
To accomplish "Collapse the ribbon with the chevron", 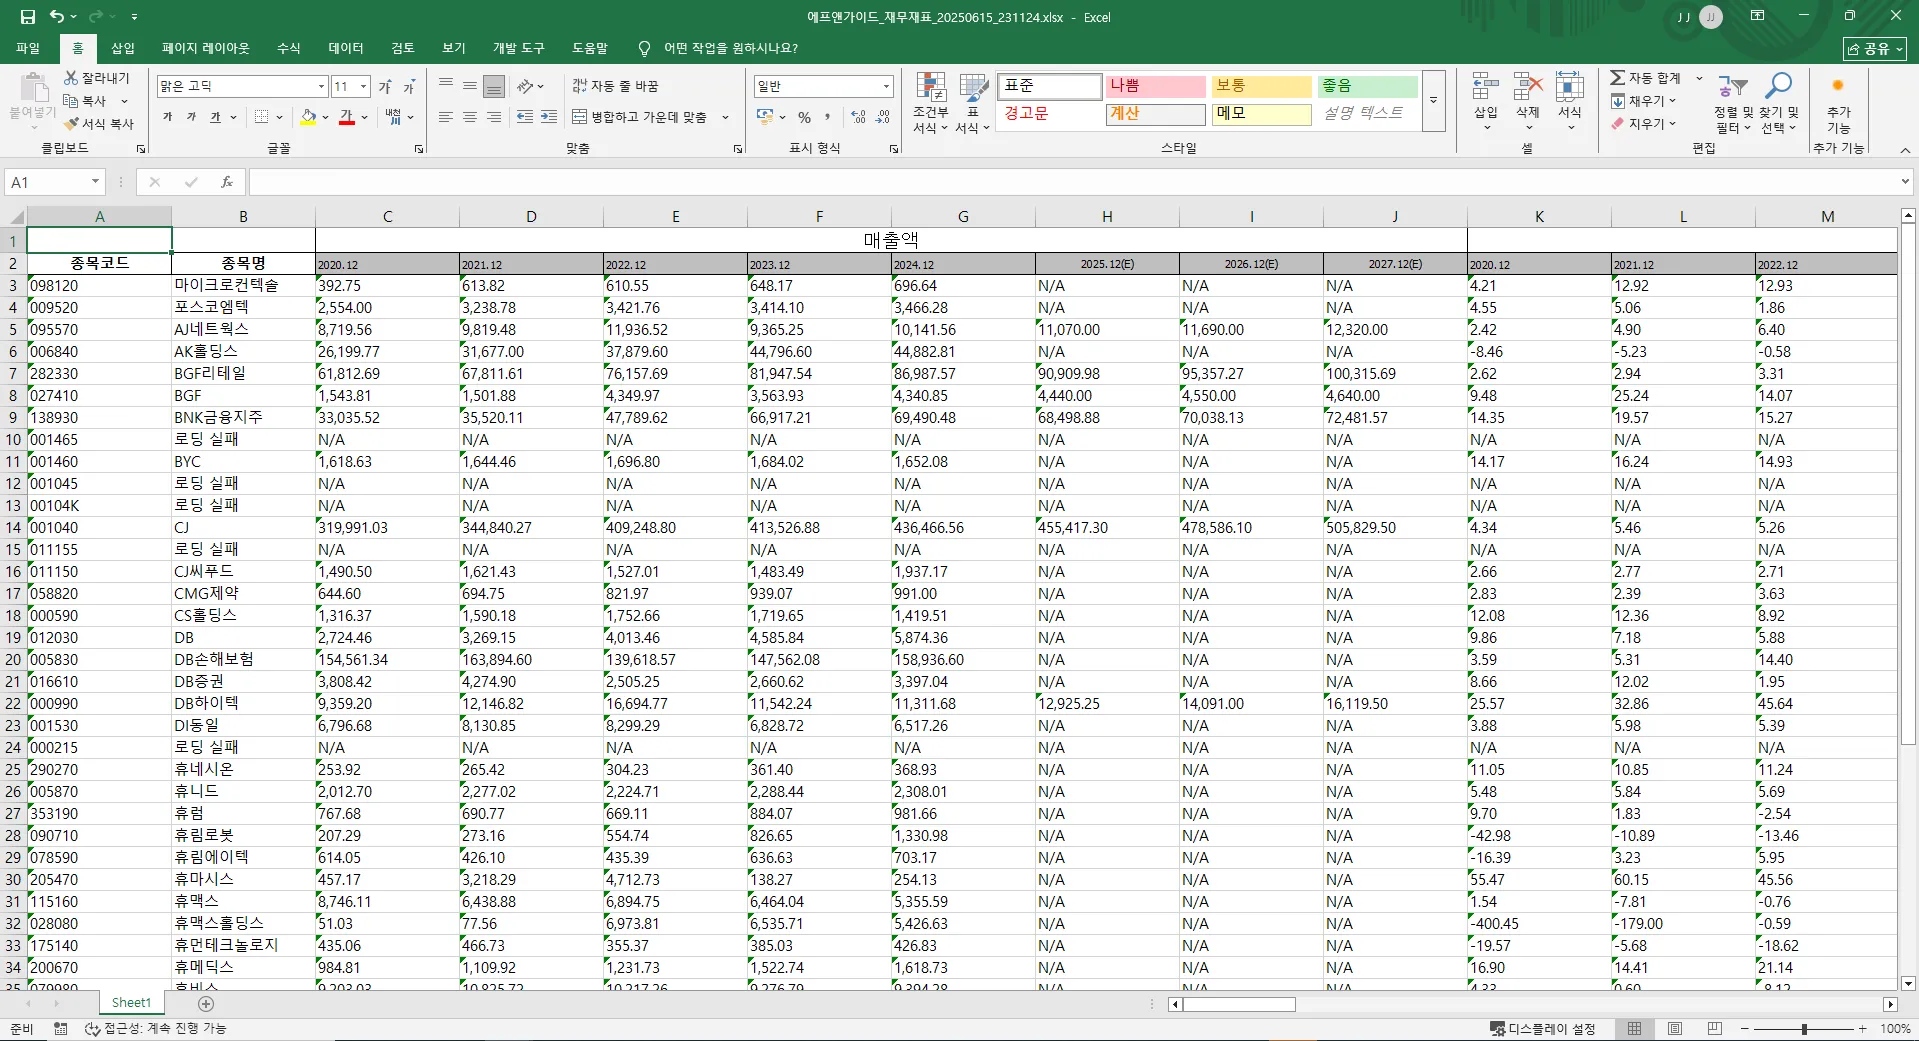I will coord(1904,149).
